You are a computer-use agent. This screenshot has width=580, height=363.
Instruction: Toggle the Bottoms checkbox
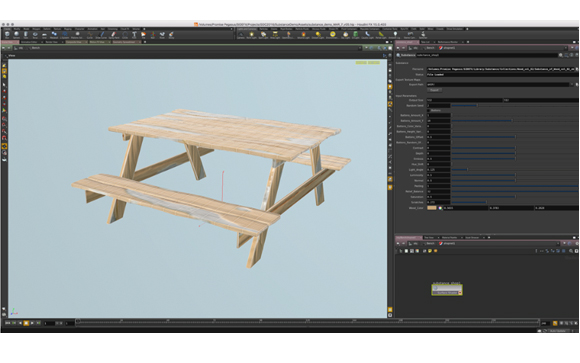click(x=429, y=110)
